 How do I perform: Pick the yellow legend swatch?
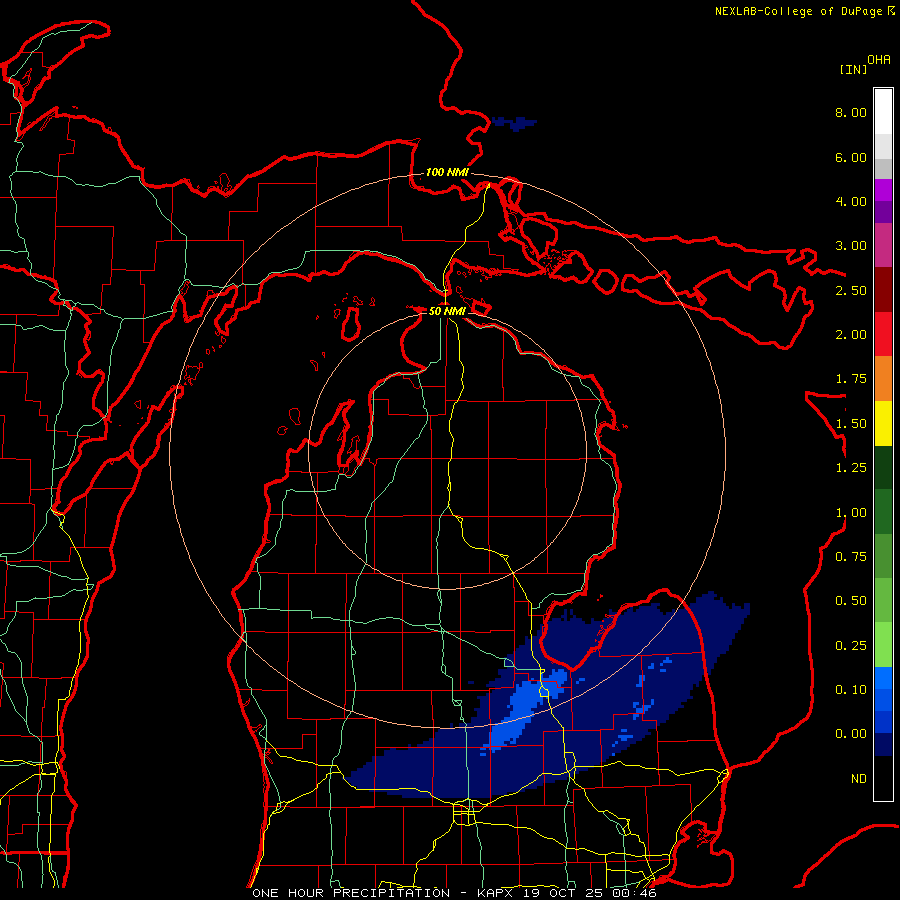(x=883, y=423)
